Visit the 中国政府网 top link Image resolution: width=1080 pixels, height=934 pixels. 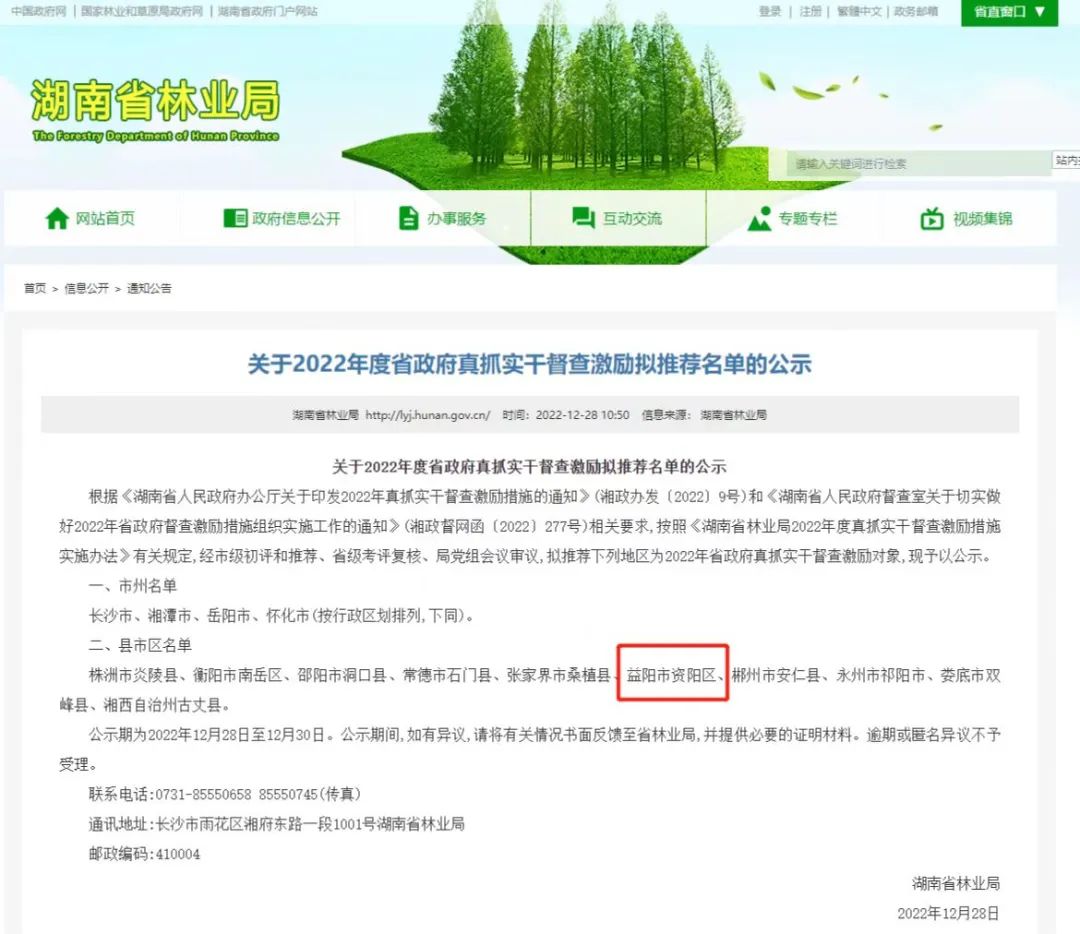point(39,12)
